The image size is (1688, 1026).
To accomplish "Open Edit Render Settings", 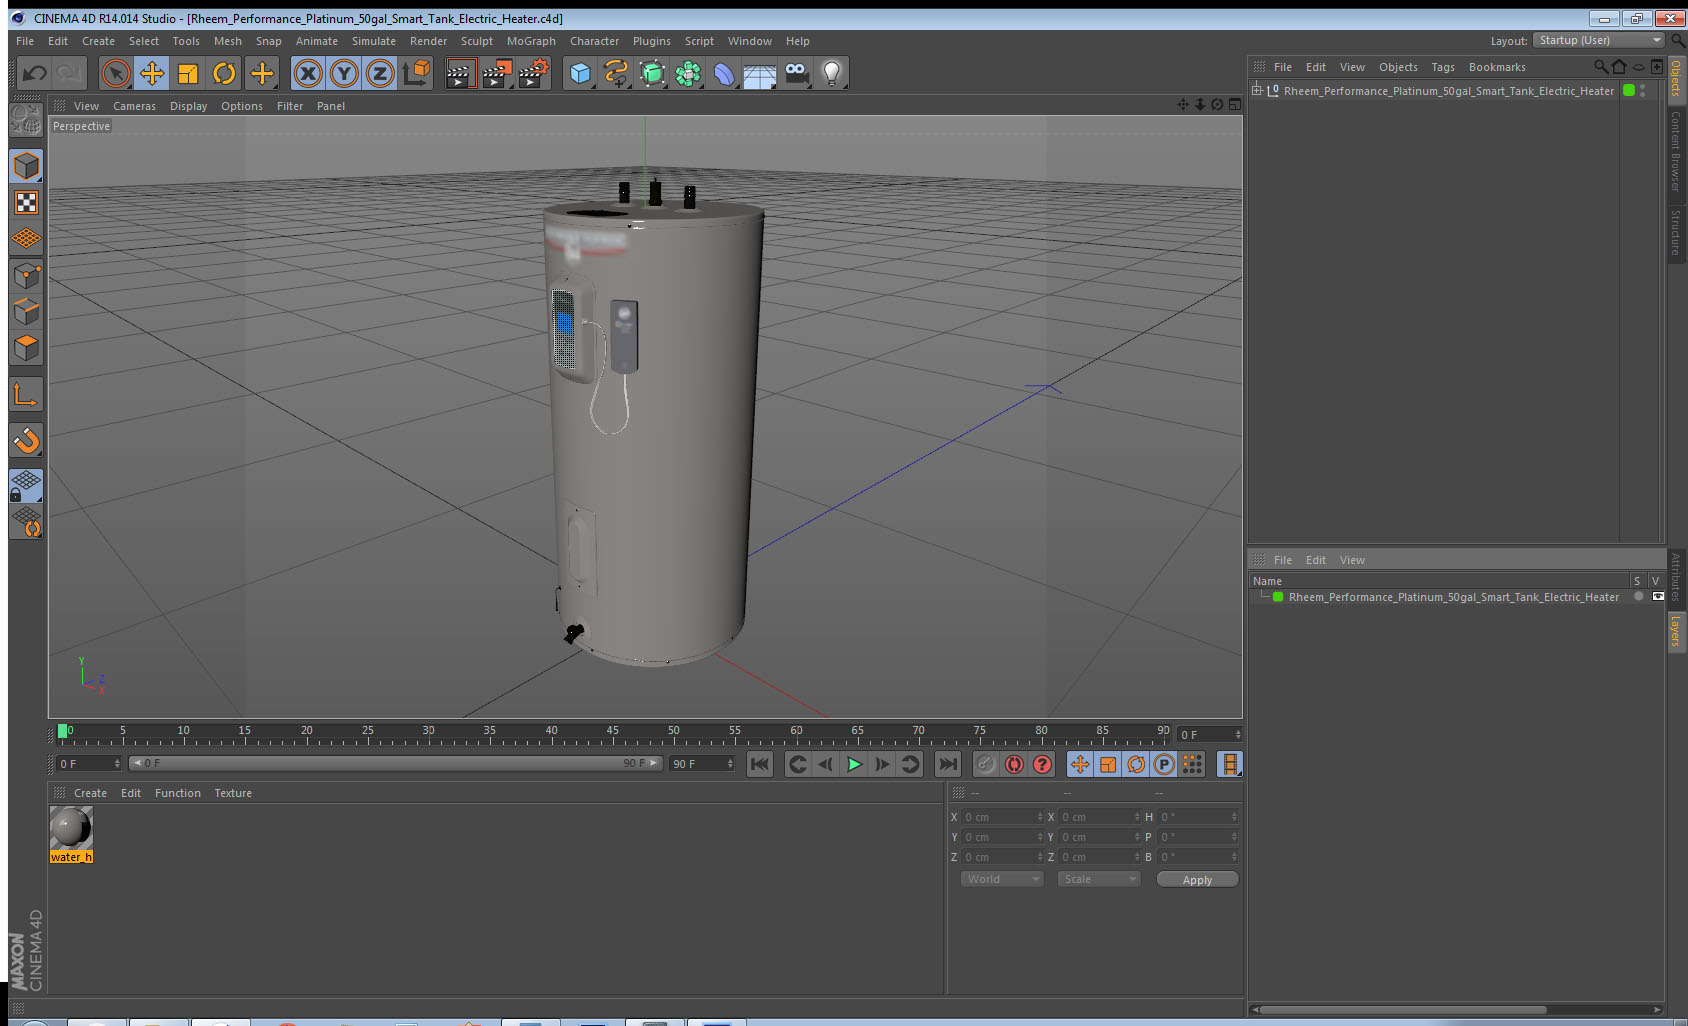I will 534,73.
